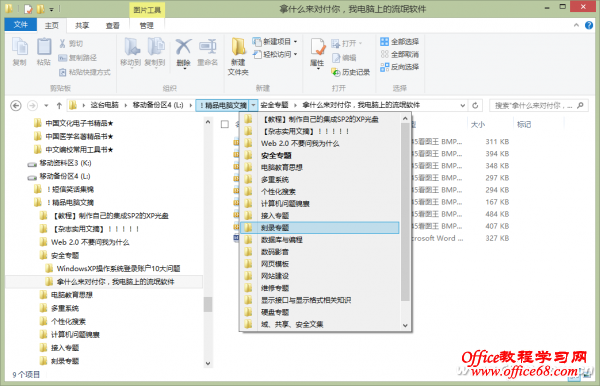The image size is (600, 386).
Task: Open the File (文件) tab
Action: coord(21,25)
